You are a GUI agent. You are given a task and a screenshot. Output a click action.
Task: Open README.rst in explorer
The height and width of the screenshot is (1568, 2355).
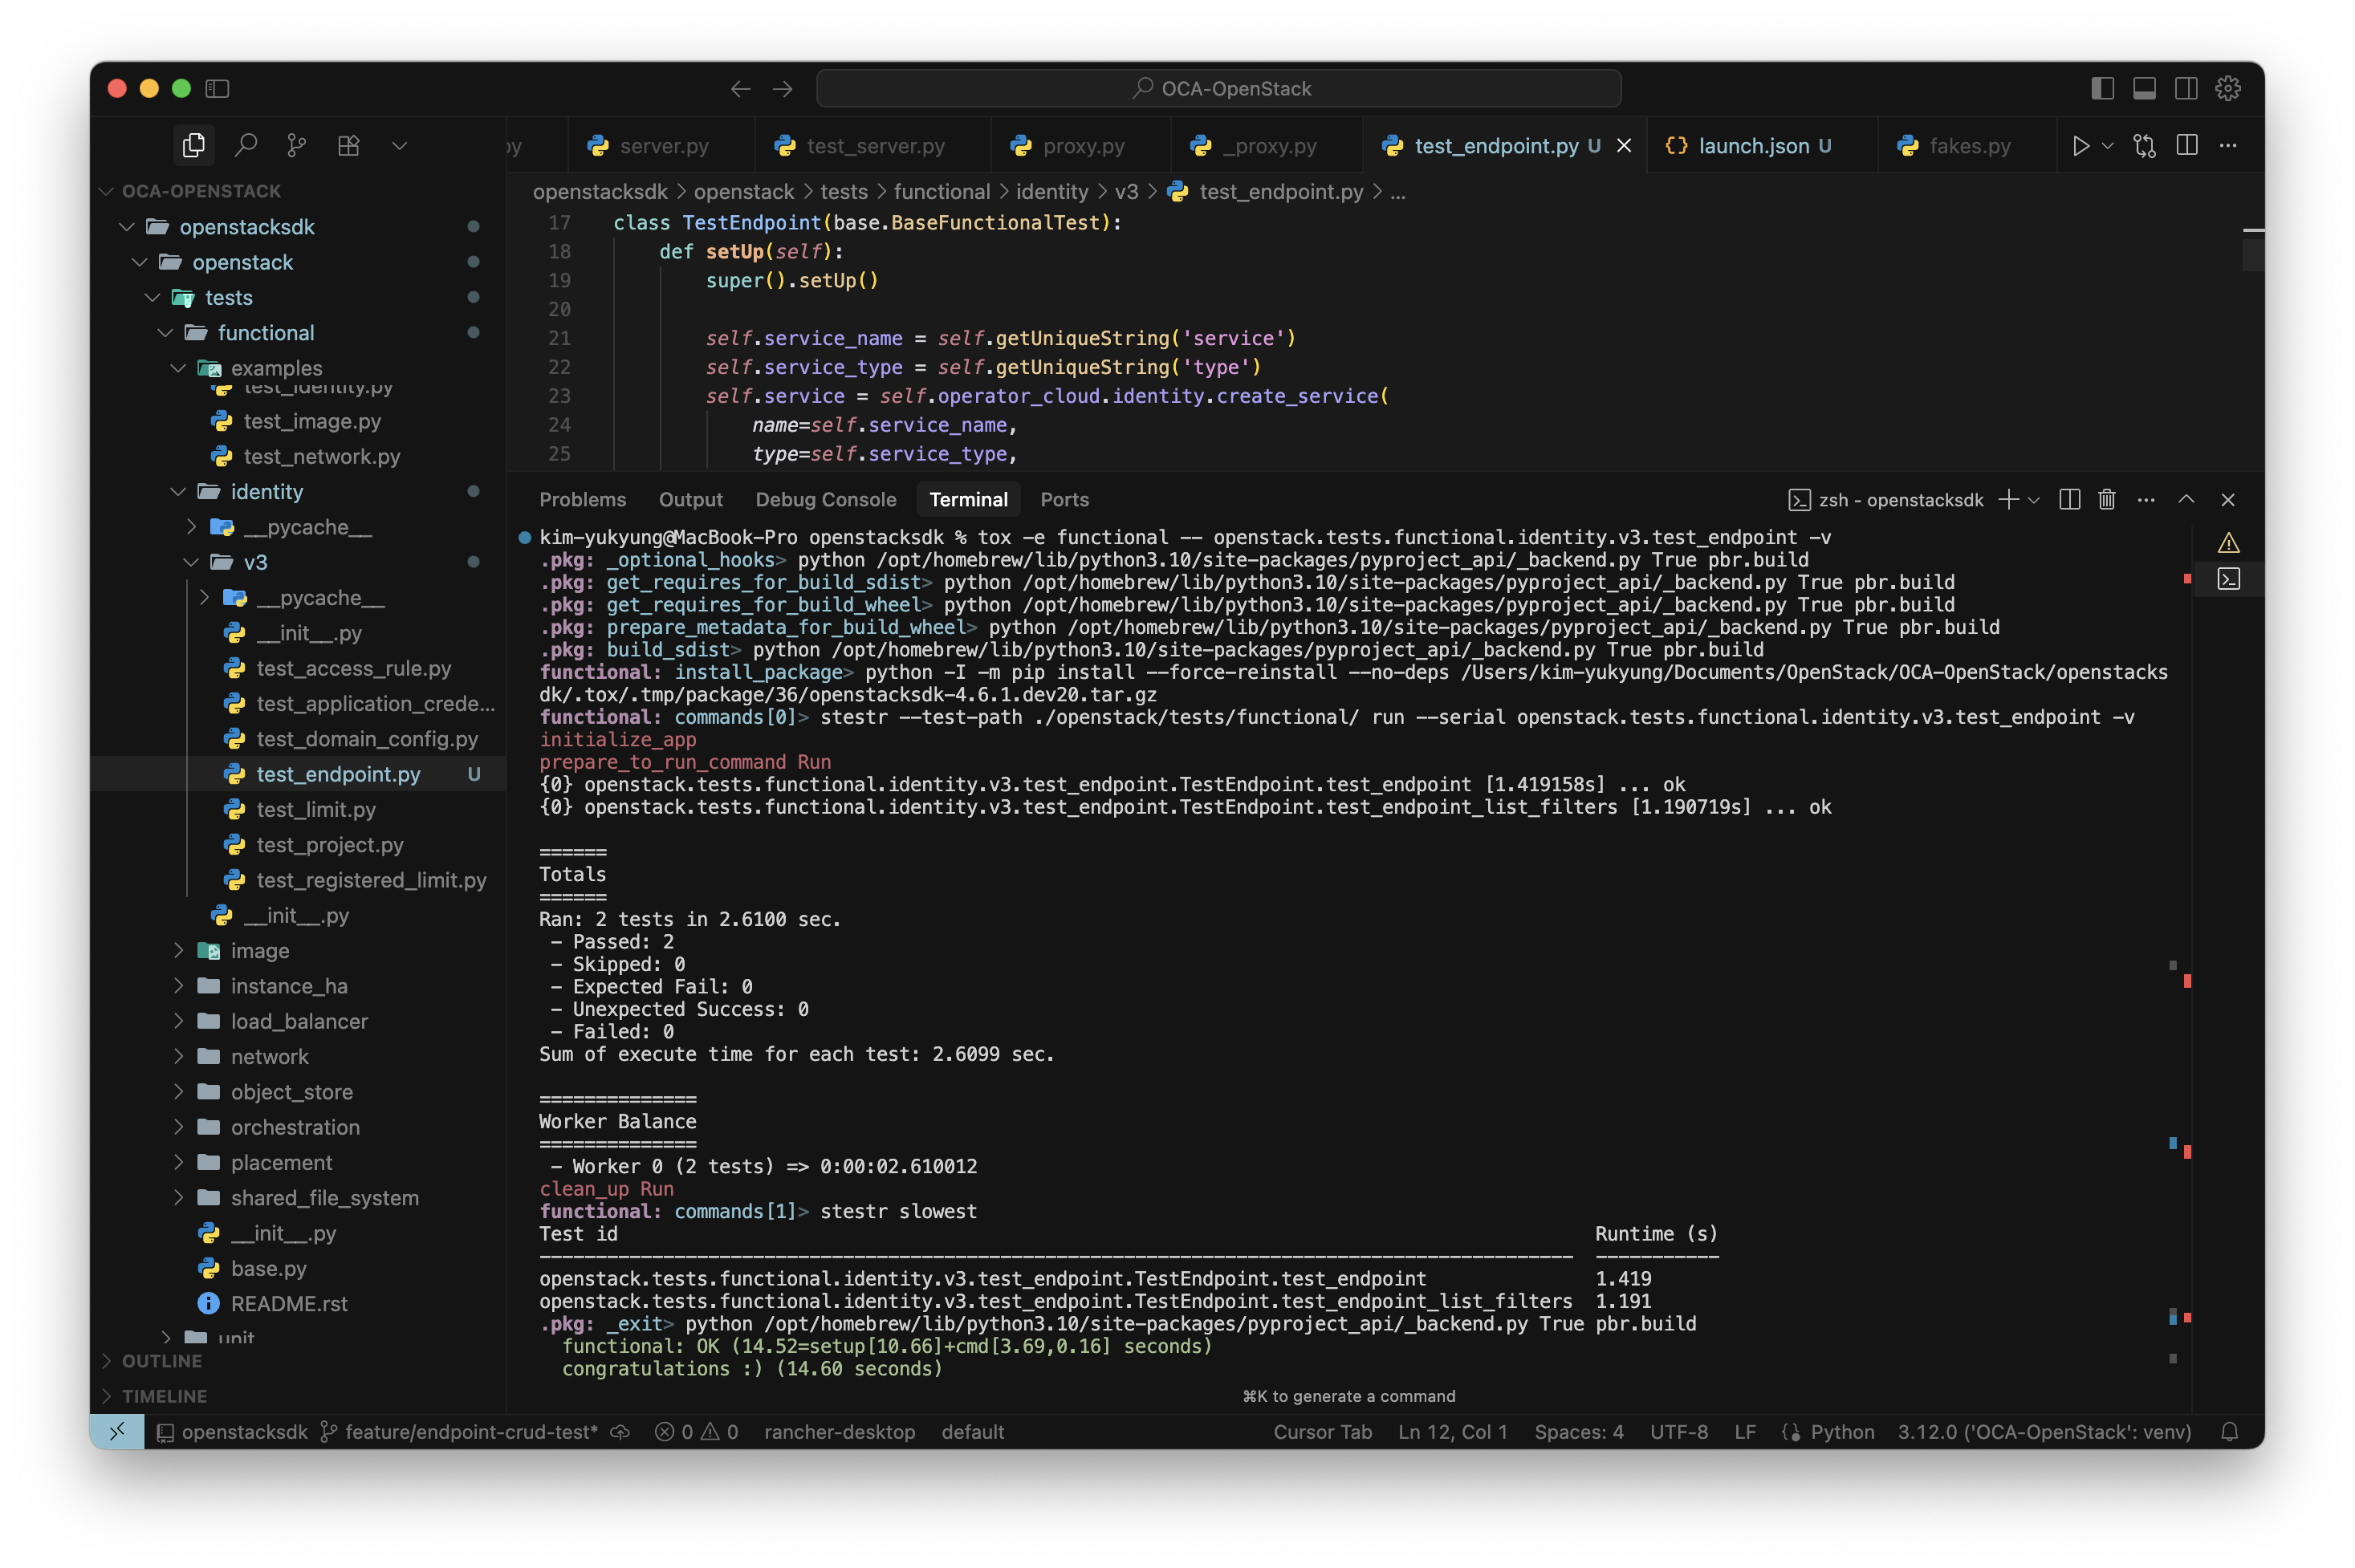pyautogui.click(x=288, y=1303)
